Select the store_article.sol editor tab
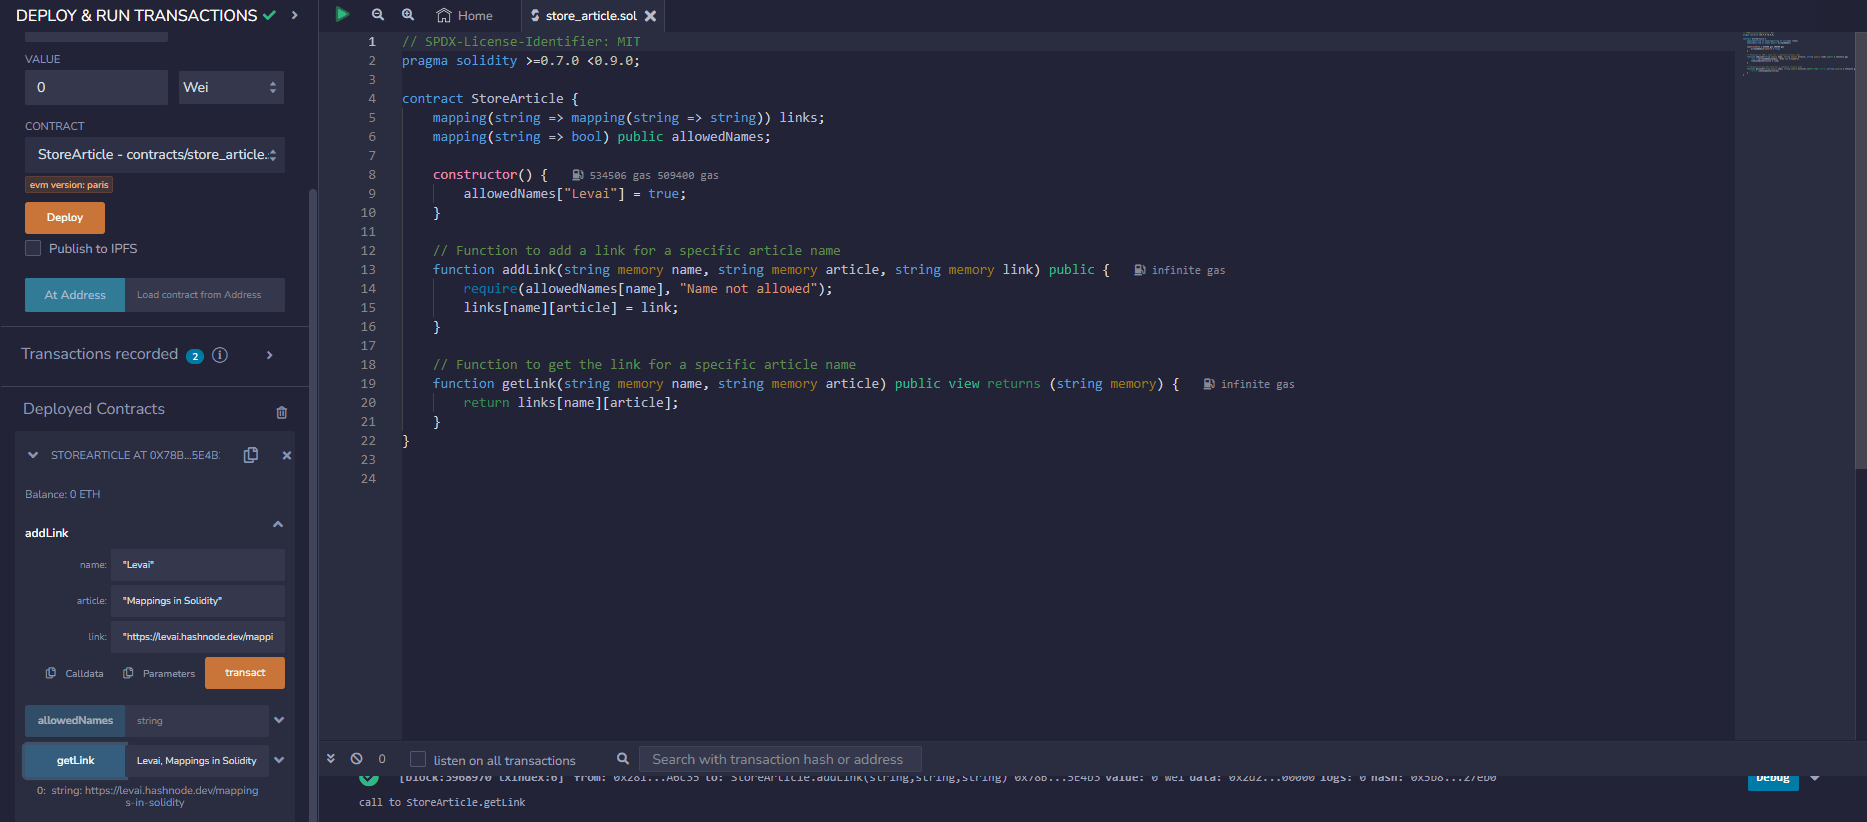This screenshot has width=1867, height=822. pyautogui.click(x=590, y=16)
